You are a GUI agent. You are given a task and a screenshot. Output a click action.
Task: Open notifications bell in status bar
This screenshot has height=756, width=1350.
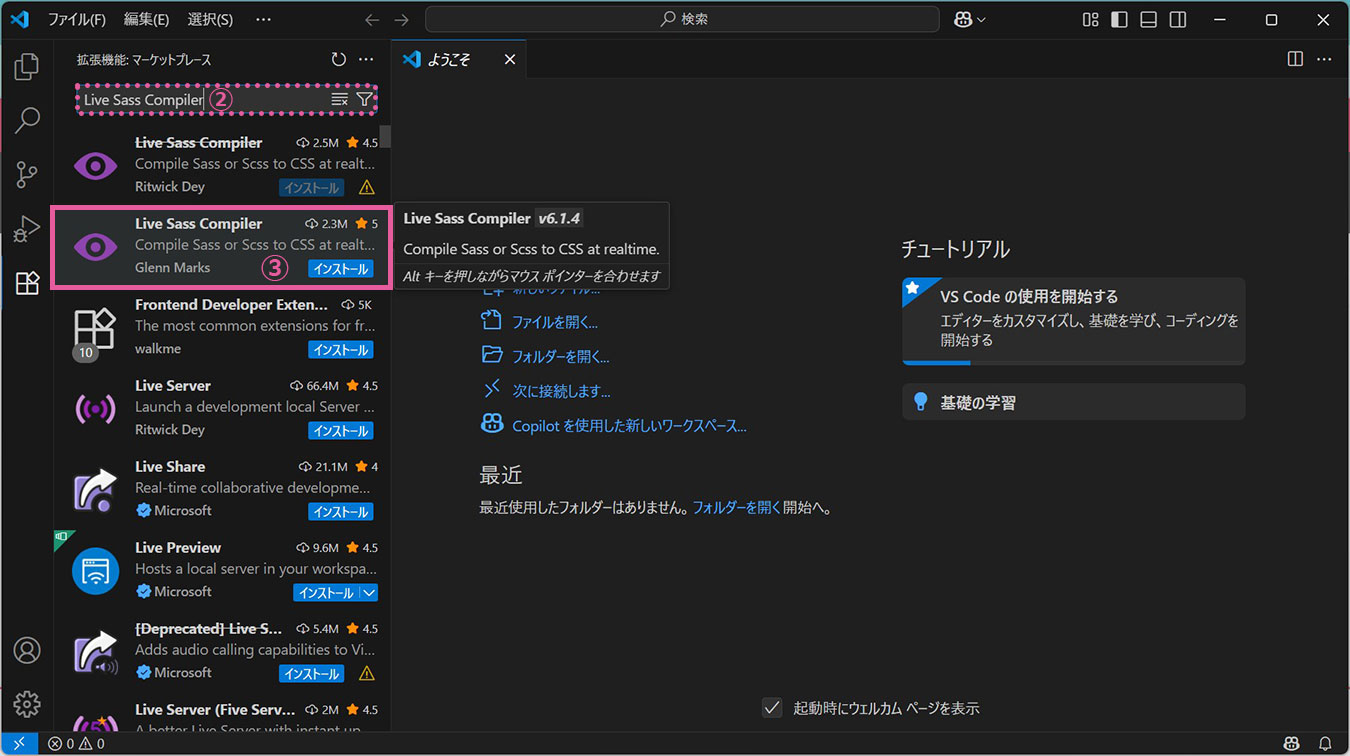point(1325,744)
